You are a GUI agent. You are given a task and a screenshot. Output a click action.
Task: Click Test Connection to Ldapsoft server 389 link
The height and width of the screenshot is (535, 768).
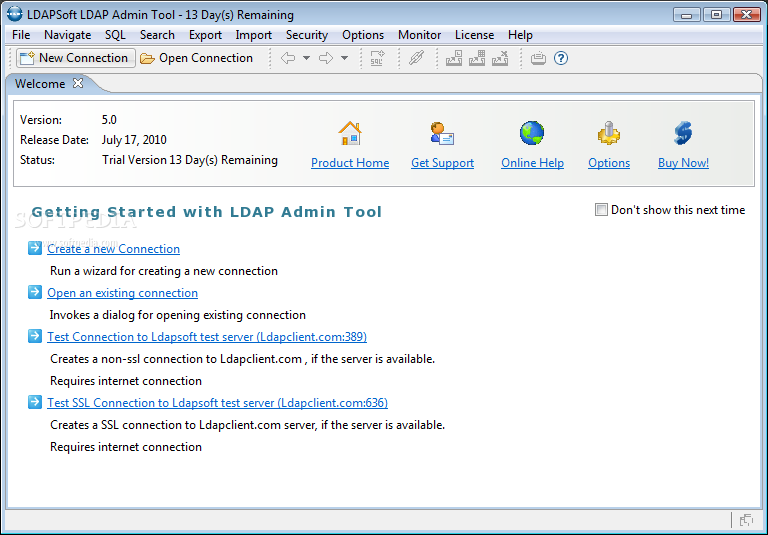tap(207, 337)
